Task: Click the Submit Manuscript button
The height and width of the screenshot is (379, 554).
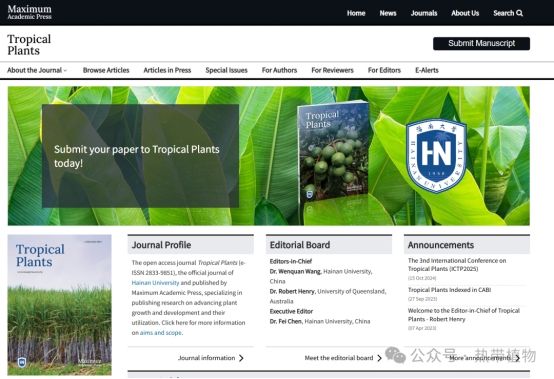Action: [x=481, y=43]
